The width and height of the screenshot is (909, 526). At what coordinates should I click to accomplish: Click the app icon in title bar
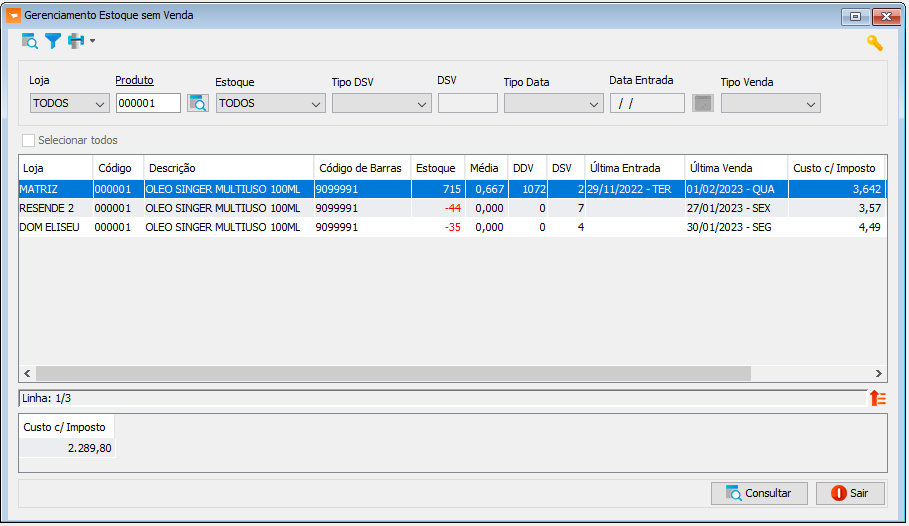(x=13, y=16)
